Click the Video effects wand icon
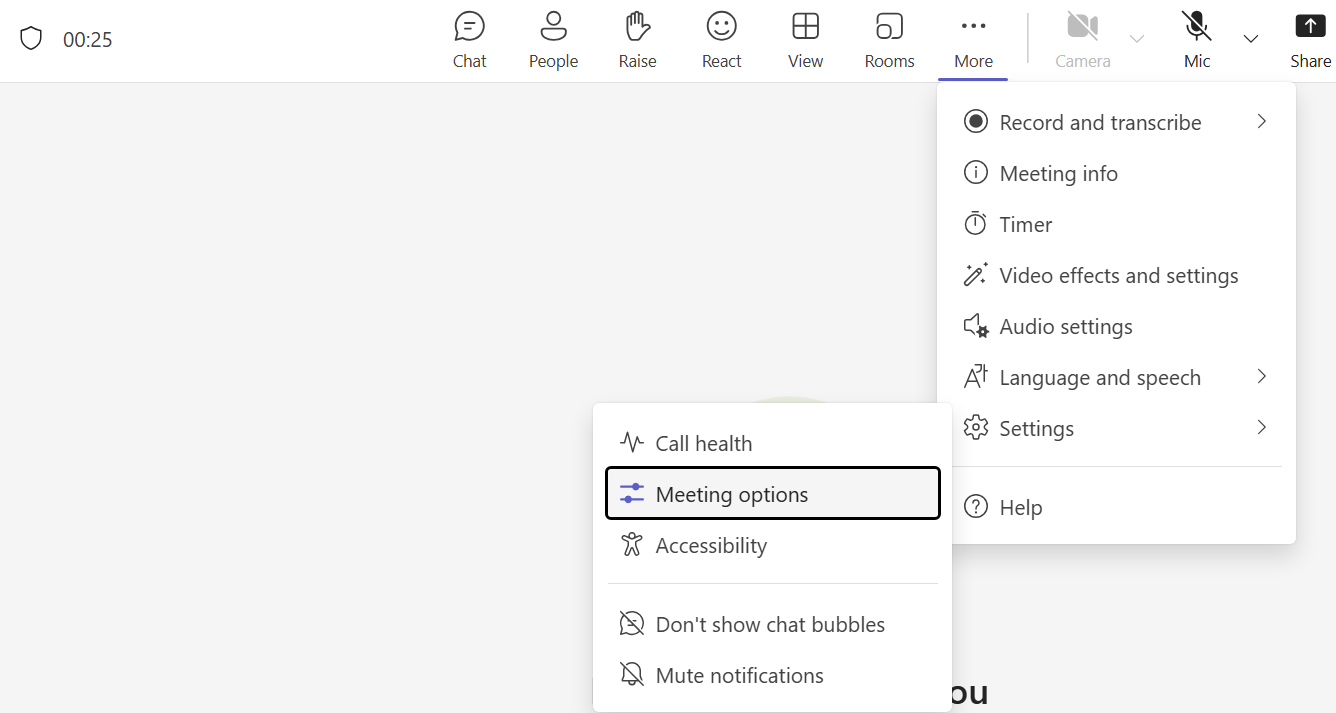This screenshot has width=1336, height=713. (x=975, y=275)
